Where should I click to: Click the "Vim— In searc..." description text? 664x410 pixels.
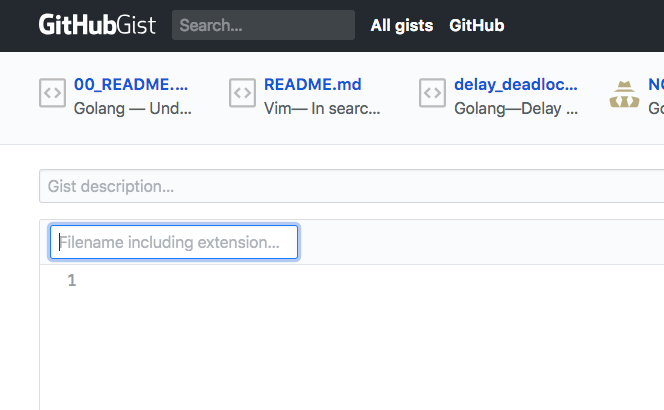[x=320, y=107]
